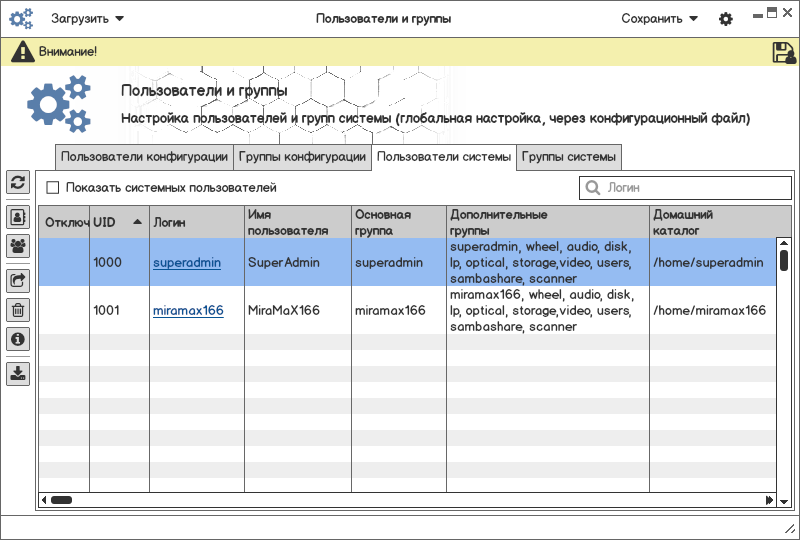Click the user group icon in the sidebar
The image size is (800, 540).
[x=18, y=245]
